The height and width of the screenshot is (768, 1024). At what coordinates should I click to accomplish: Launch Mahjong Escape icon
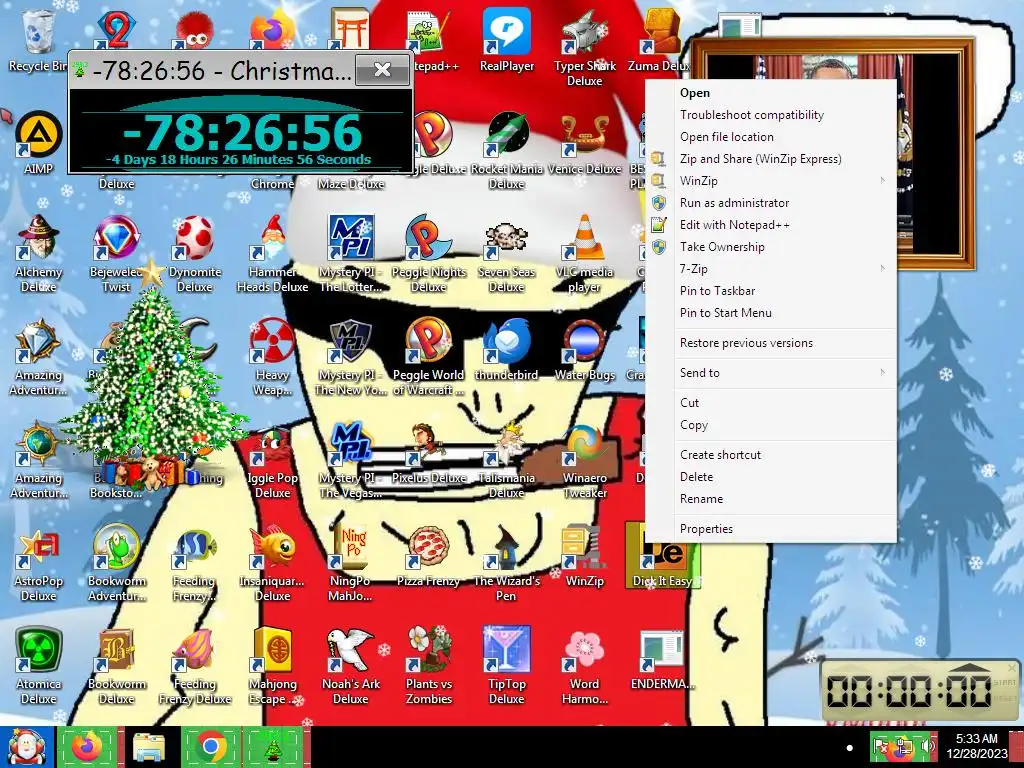click(272, 665)
